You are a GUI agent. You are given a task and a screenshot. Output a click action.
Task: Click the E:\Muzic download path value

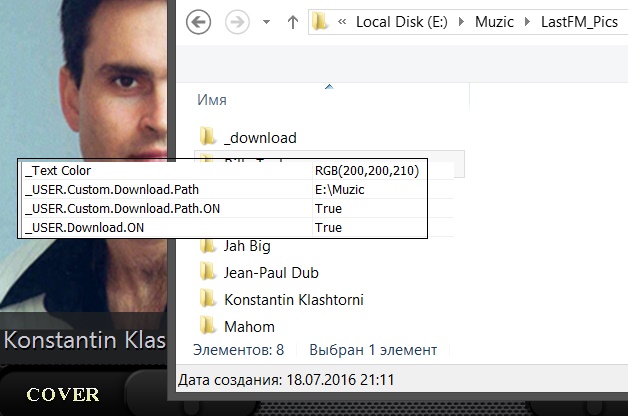click(337, 190)
